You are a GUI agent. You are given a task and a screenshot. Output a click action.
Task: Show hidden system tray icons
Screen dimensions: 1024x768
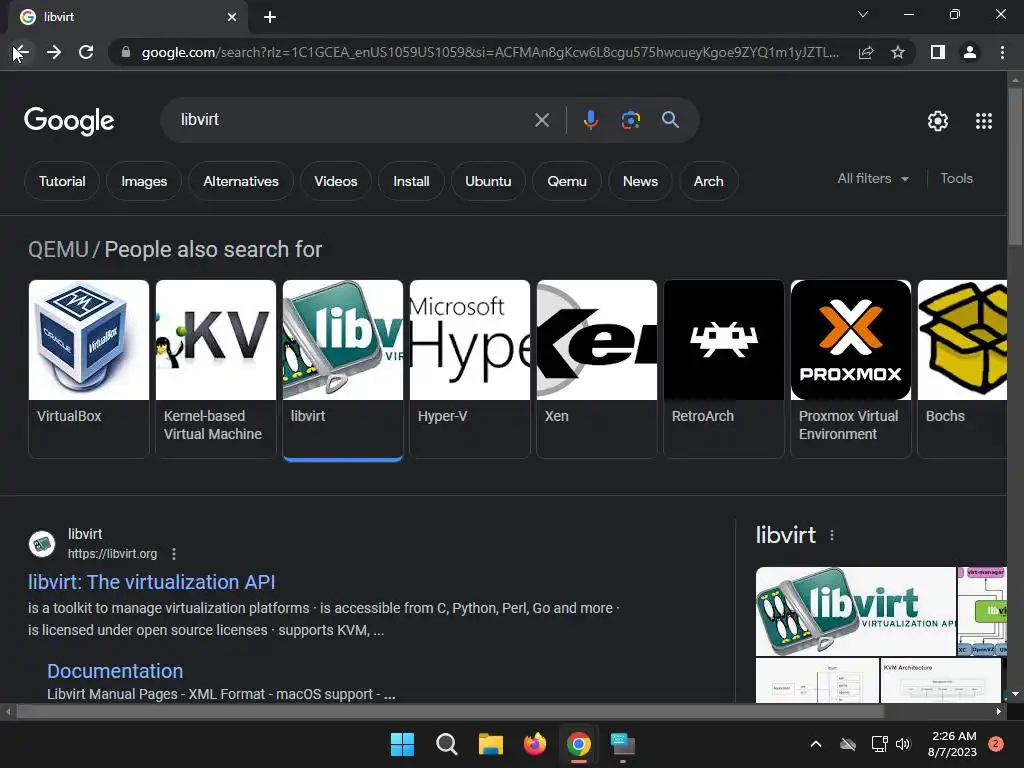(816, 744)
